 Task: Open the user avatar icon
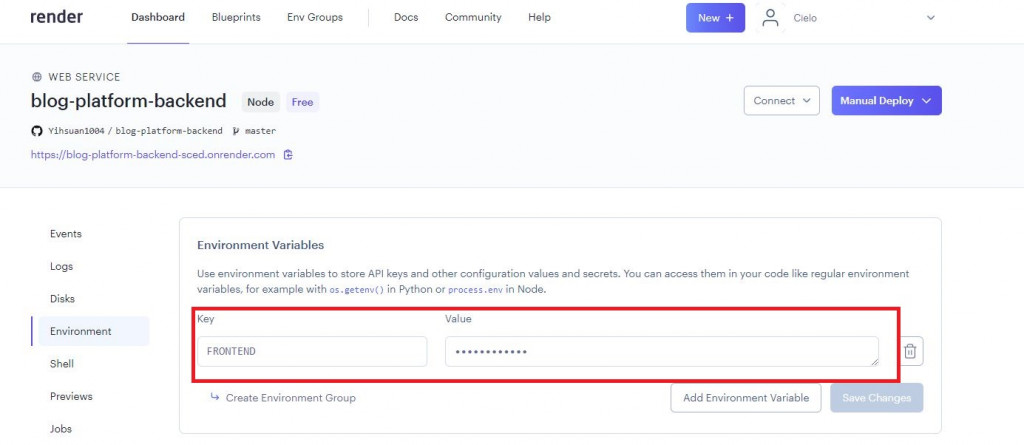coord(771,18)
